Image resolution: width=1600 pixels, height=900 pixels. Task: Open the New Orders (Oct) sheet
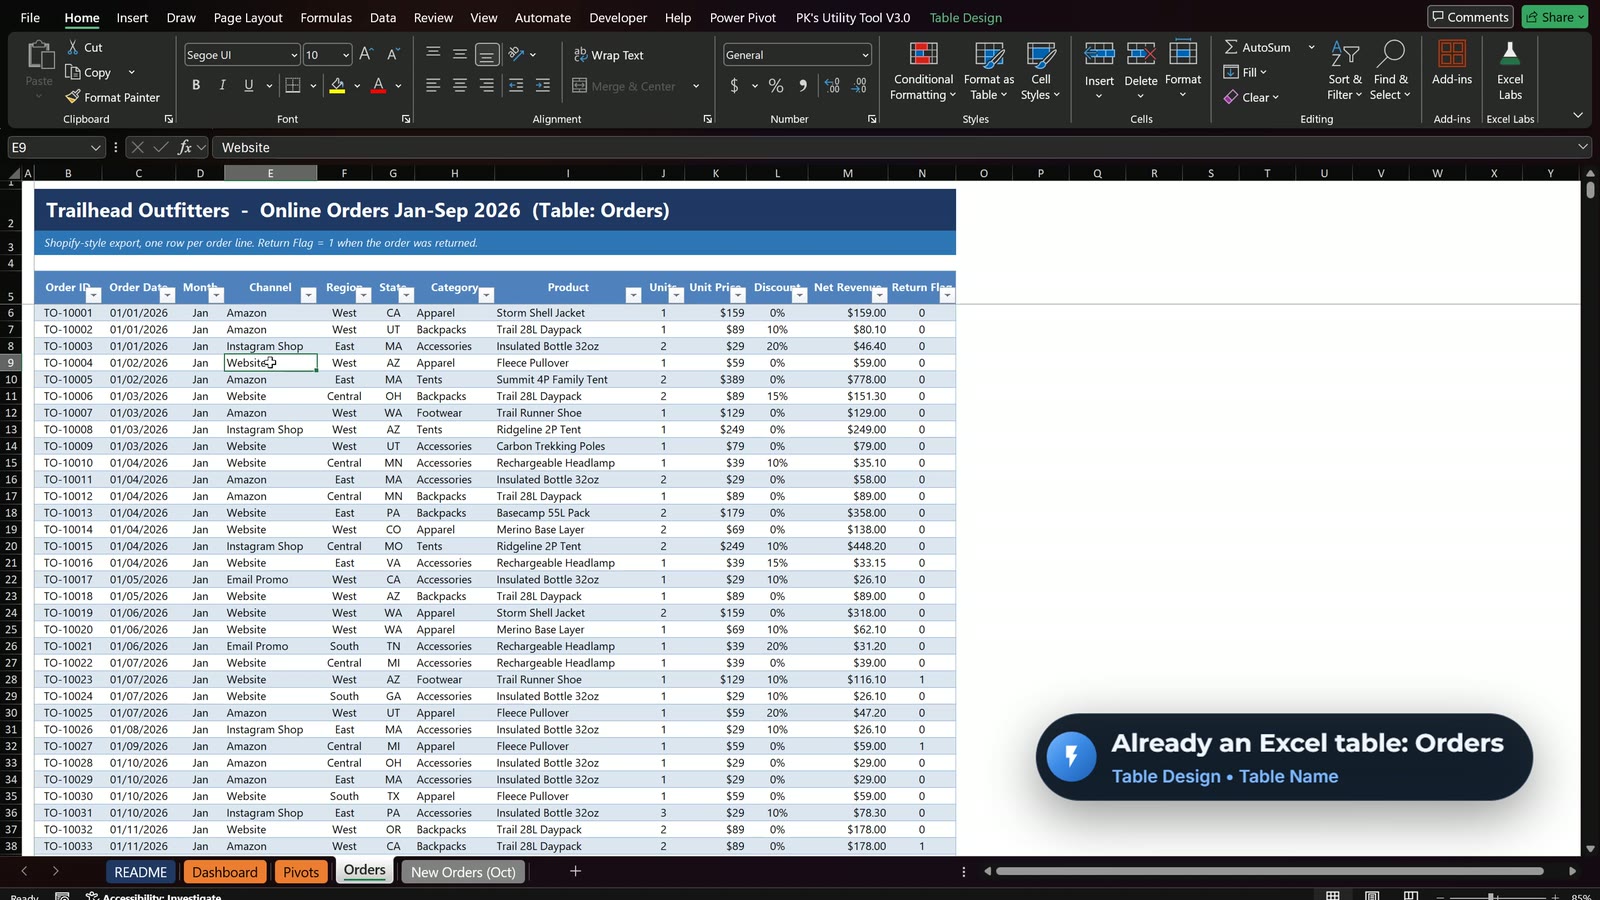tap(463, 872)
